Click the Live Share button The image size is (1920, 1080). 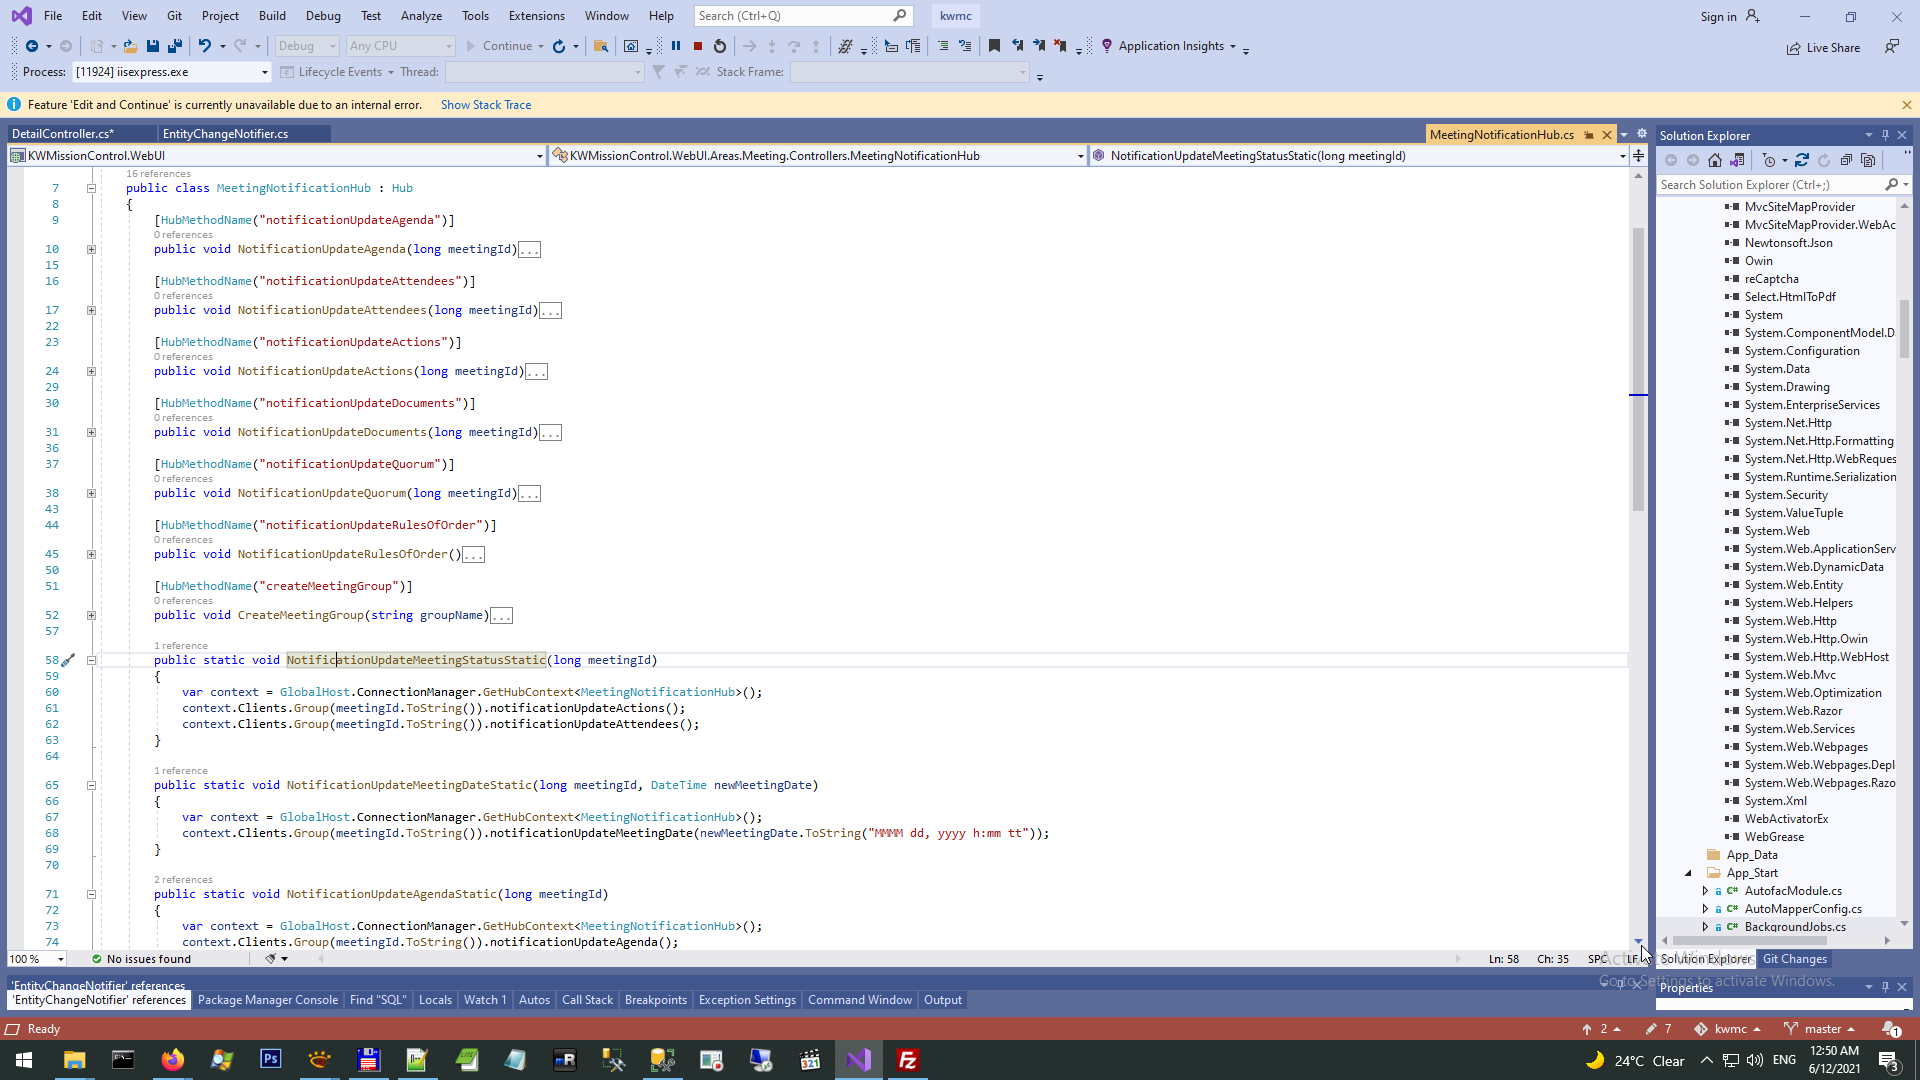tap(1824, 48)
